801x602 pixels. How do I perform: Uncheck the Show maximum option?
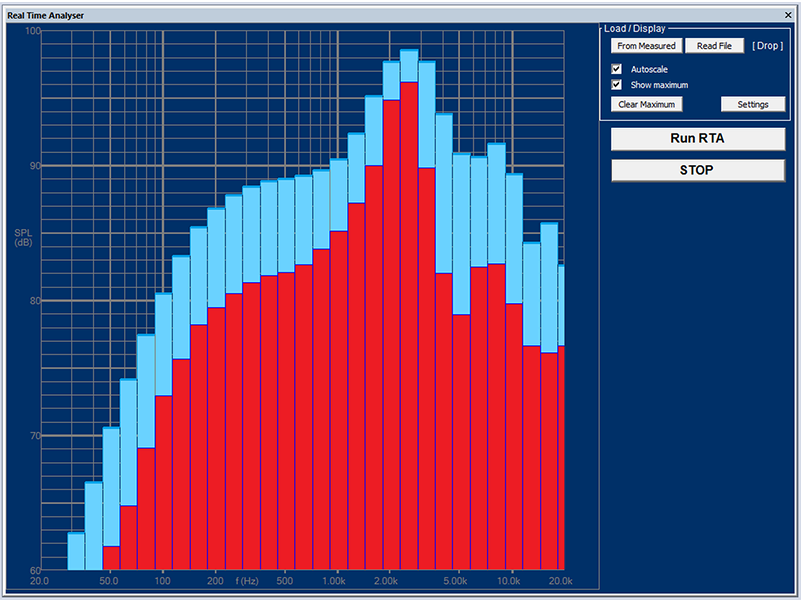click(x=617, y=85)
